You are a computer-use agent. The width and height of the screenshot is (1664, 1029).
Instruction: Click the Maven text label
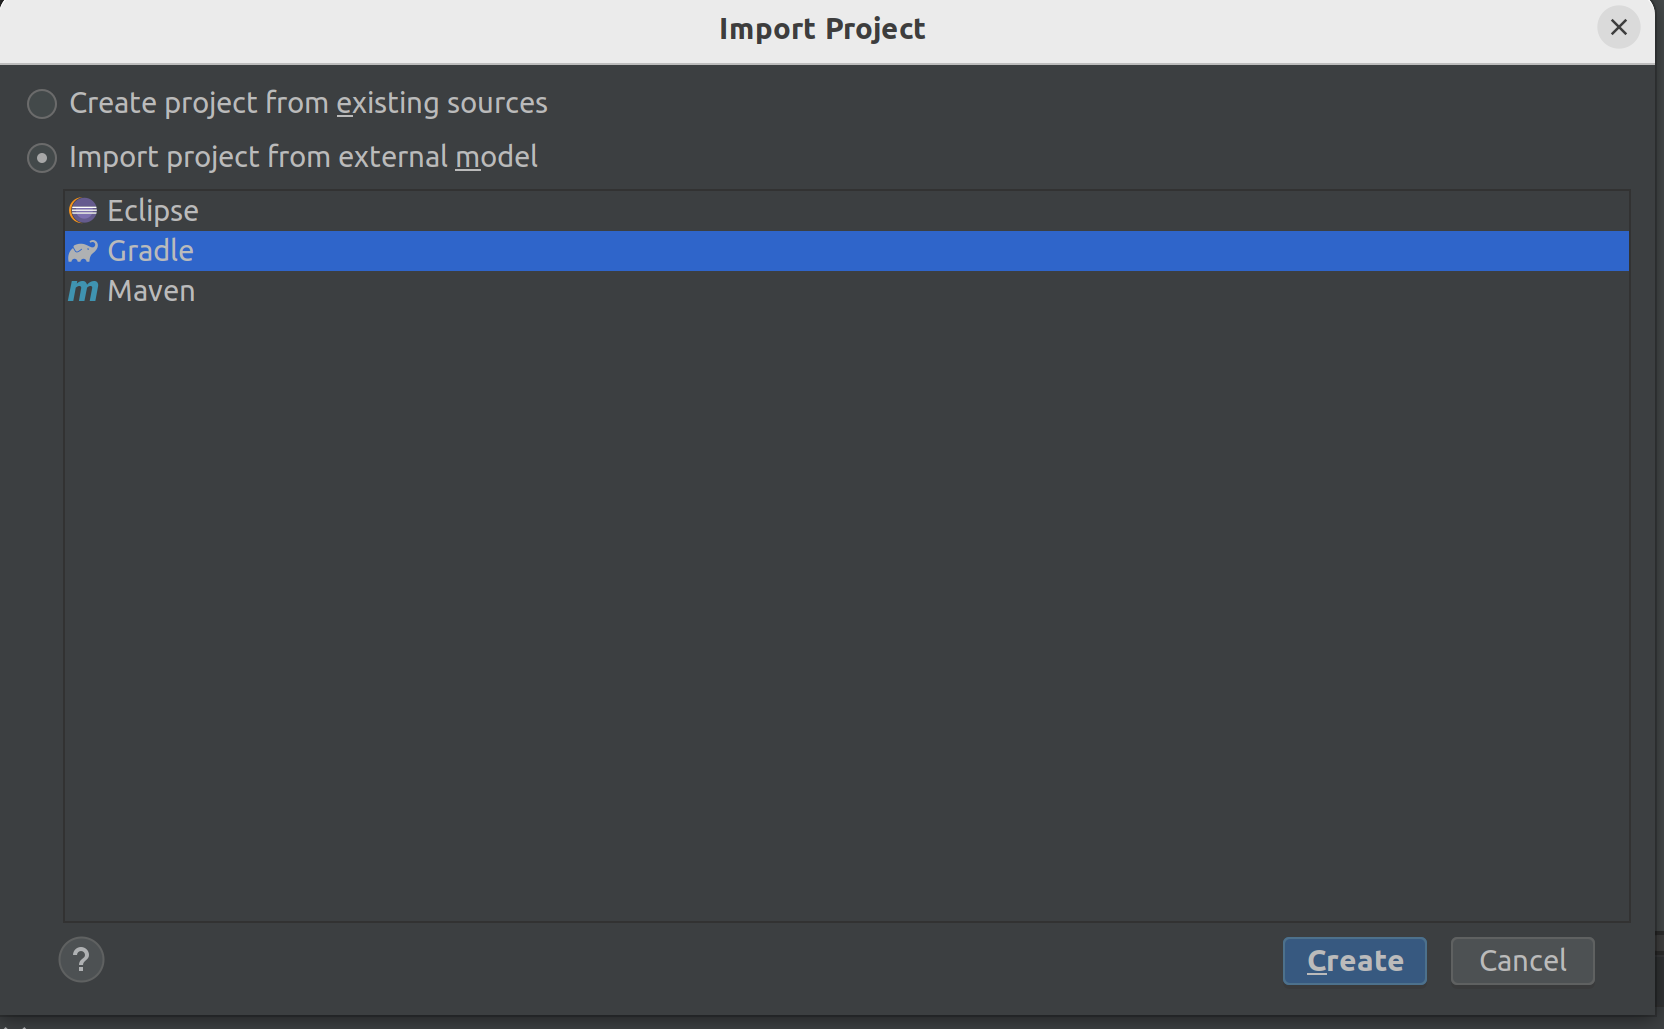(x=151, y=291)
